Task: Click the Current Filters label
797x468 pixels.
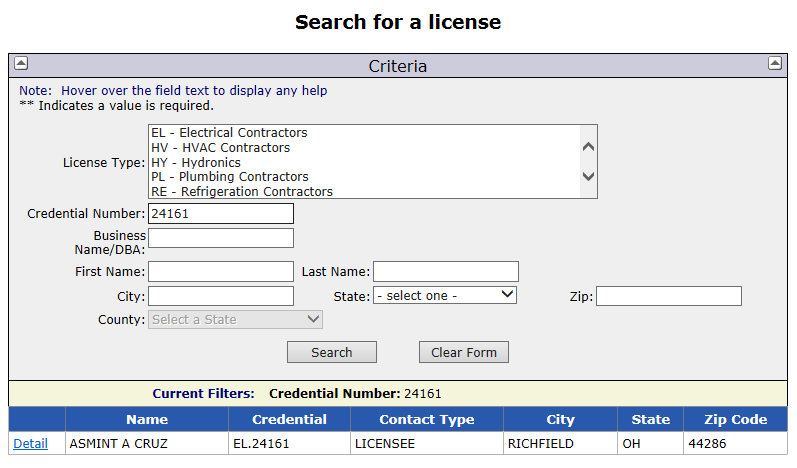Action: tap(203, 393)
